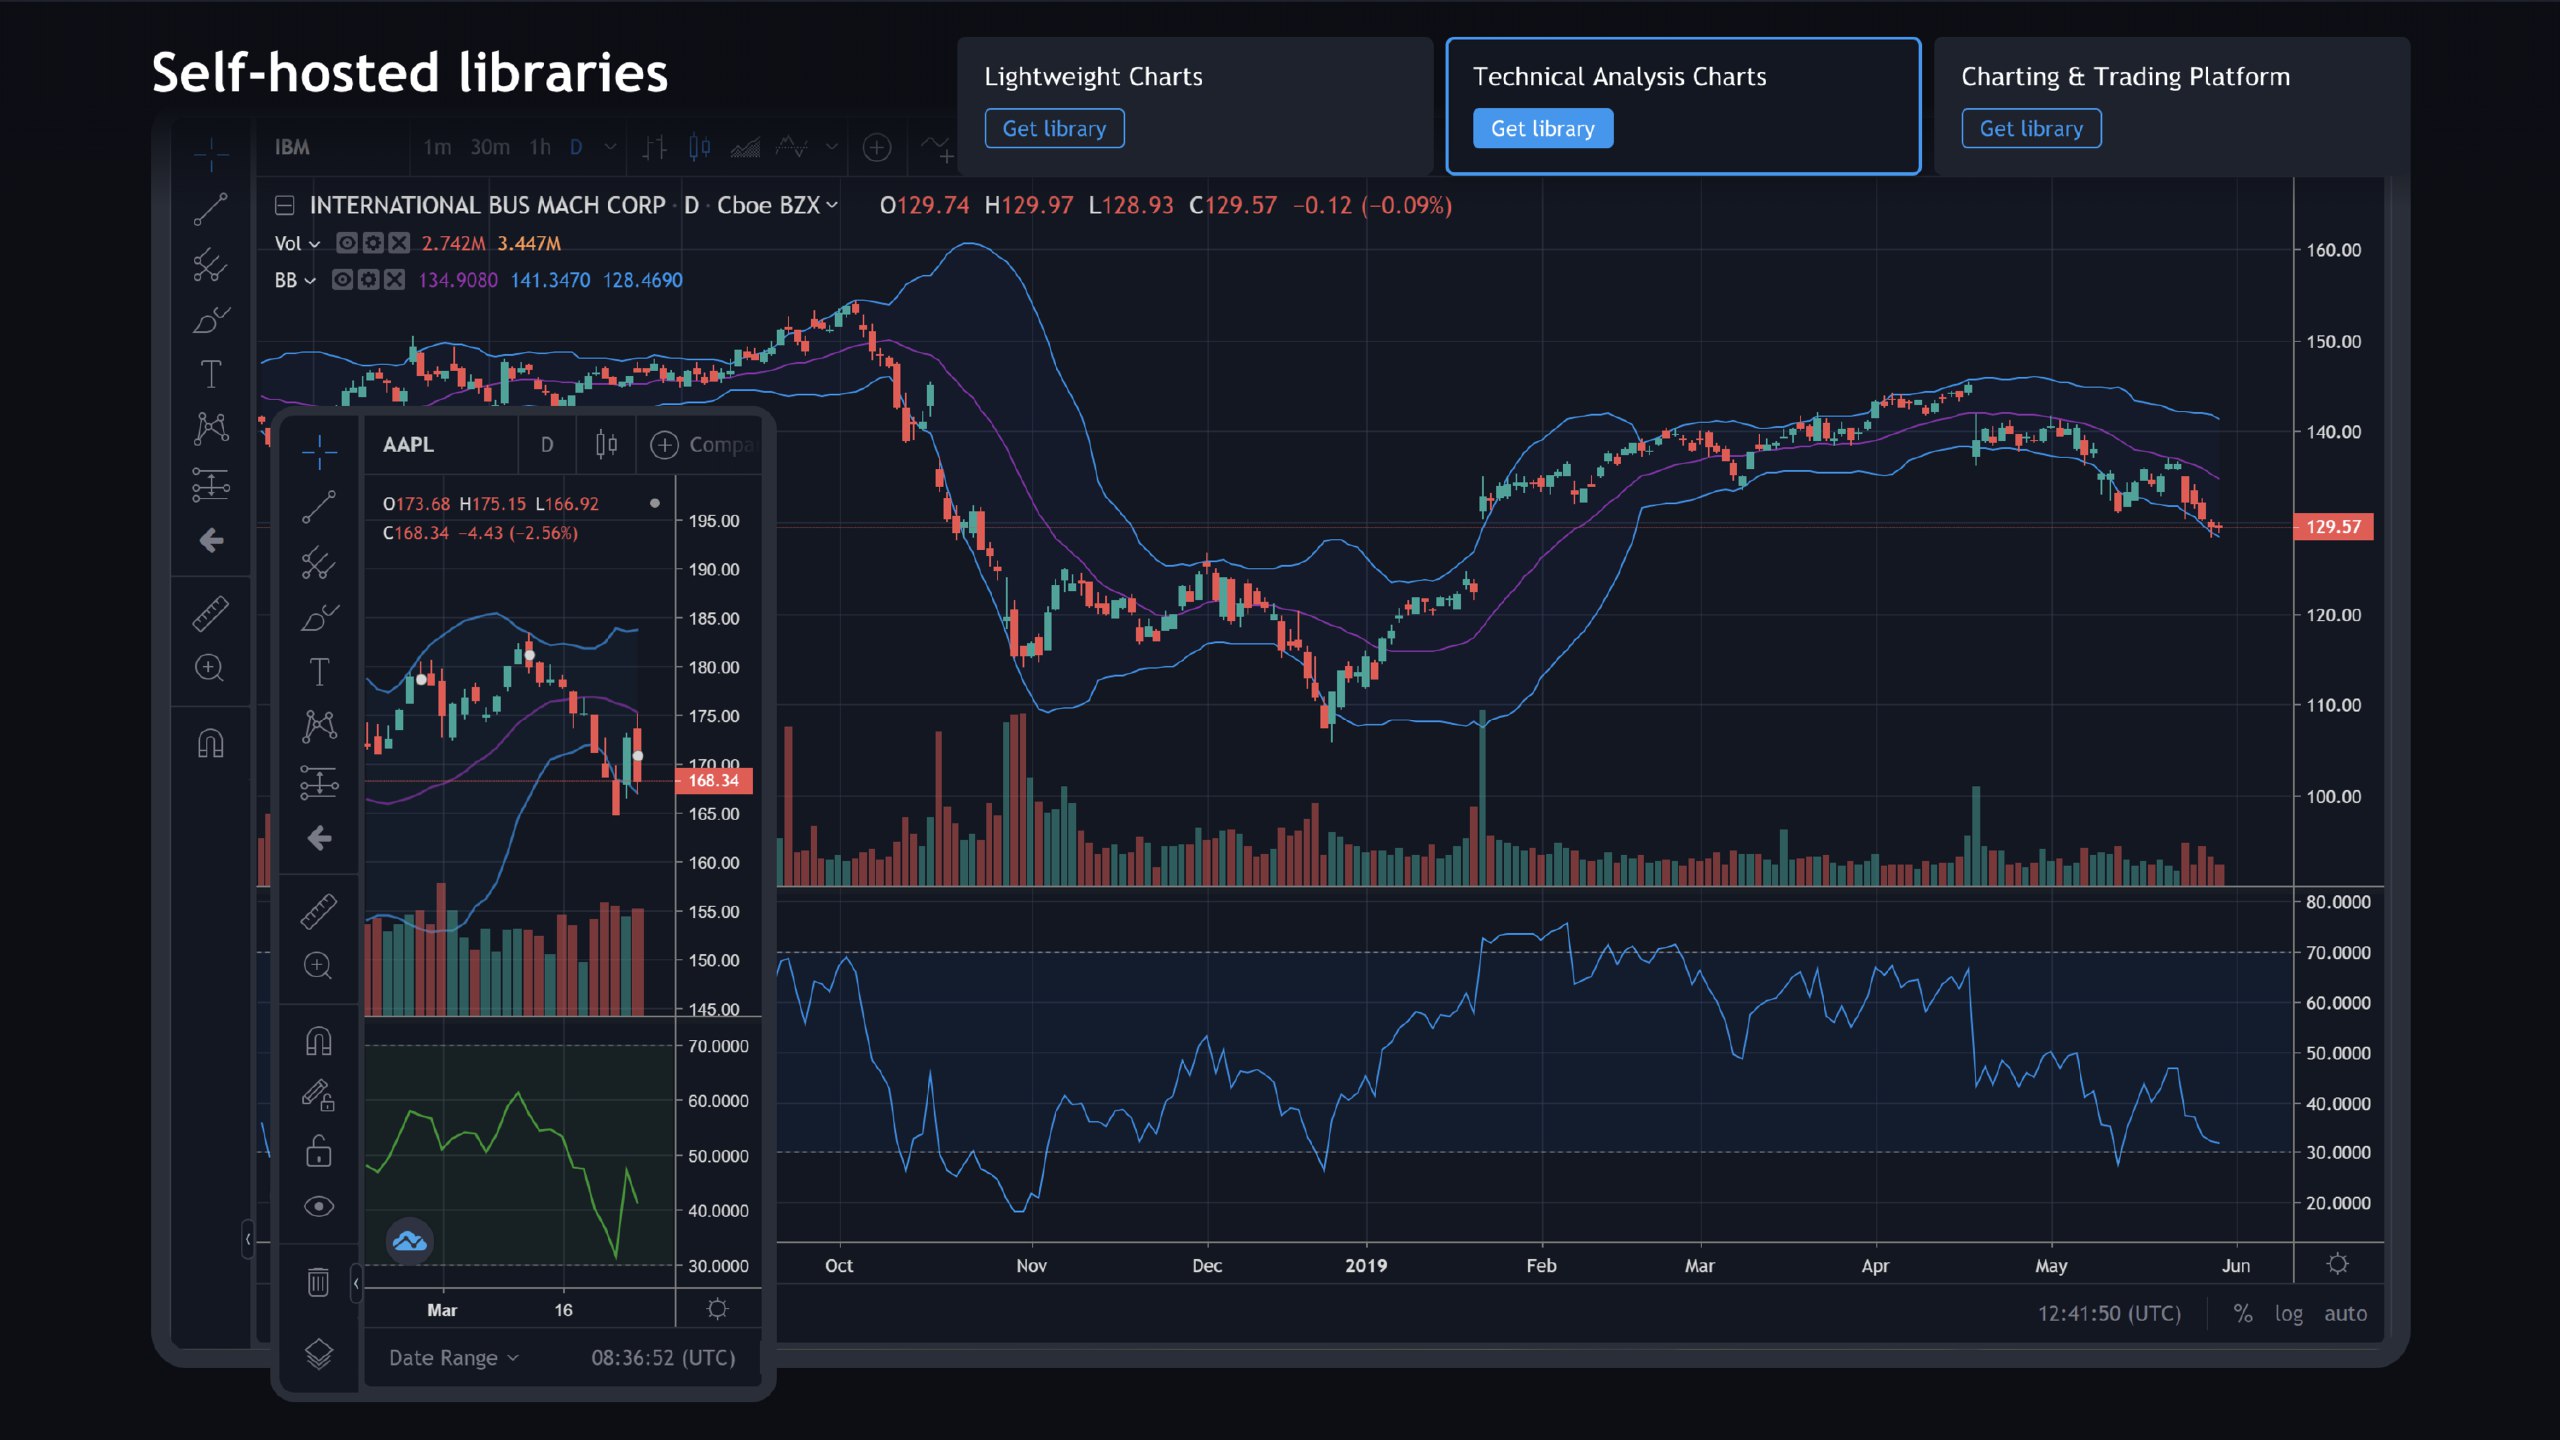Remove the BB indicator with its X icon
The image size is (2560, 1440).
point(395,280)
